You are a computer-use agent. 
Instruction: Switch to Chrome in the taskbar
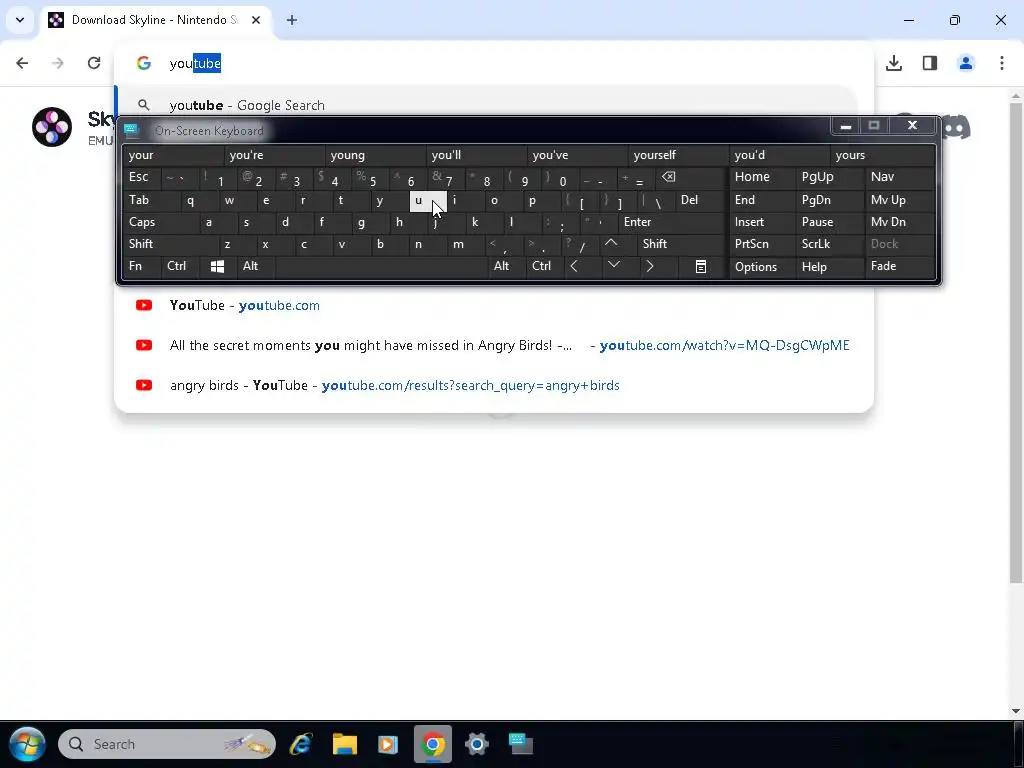coord(432,744)
